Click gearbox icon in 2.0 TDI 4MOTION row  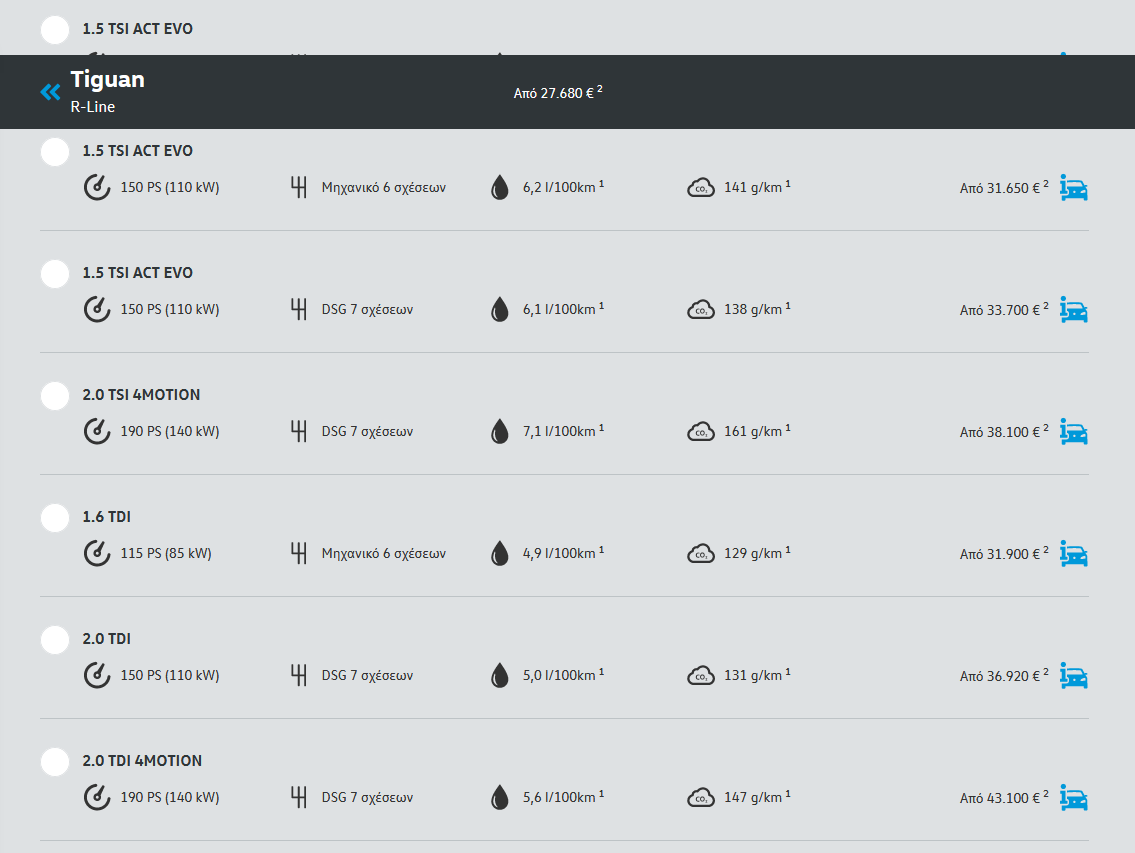[x=298, y=797]
